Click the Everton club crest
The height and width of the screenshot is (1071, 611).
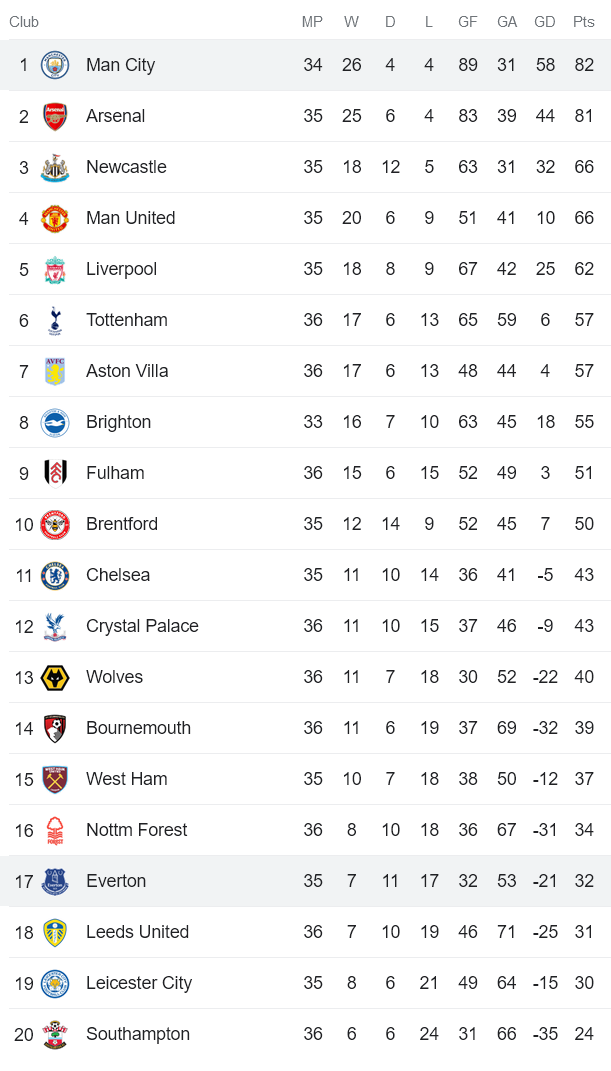pyautogui.click(x=55, y=881)
